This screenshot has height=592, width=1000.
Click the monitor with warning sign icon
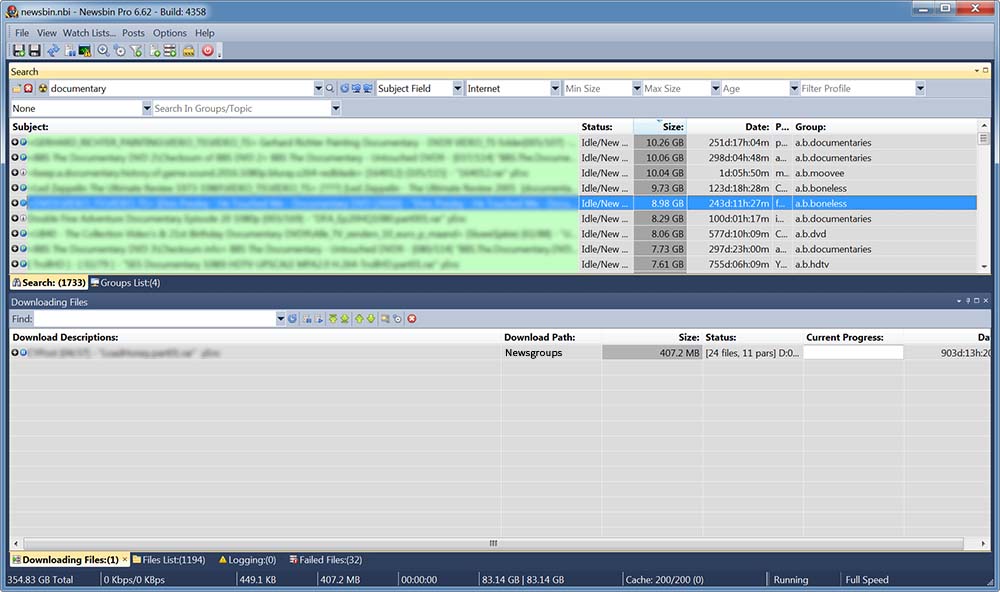pos(84,50)
